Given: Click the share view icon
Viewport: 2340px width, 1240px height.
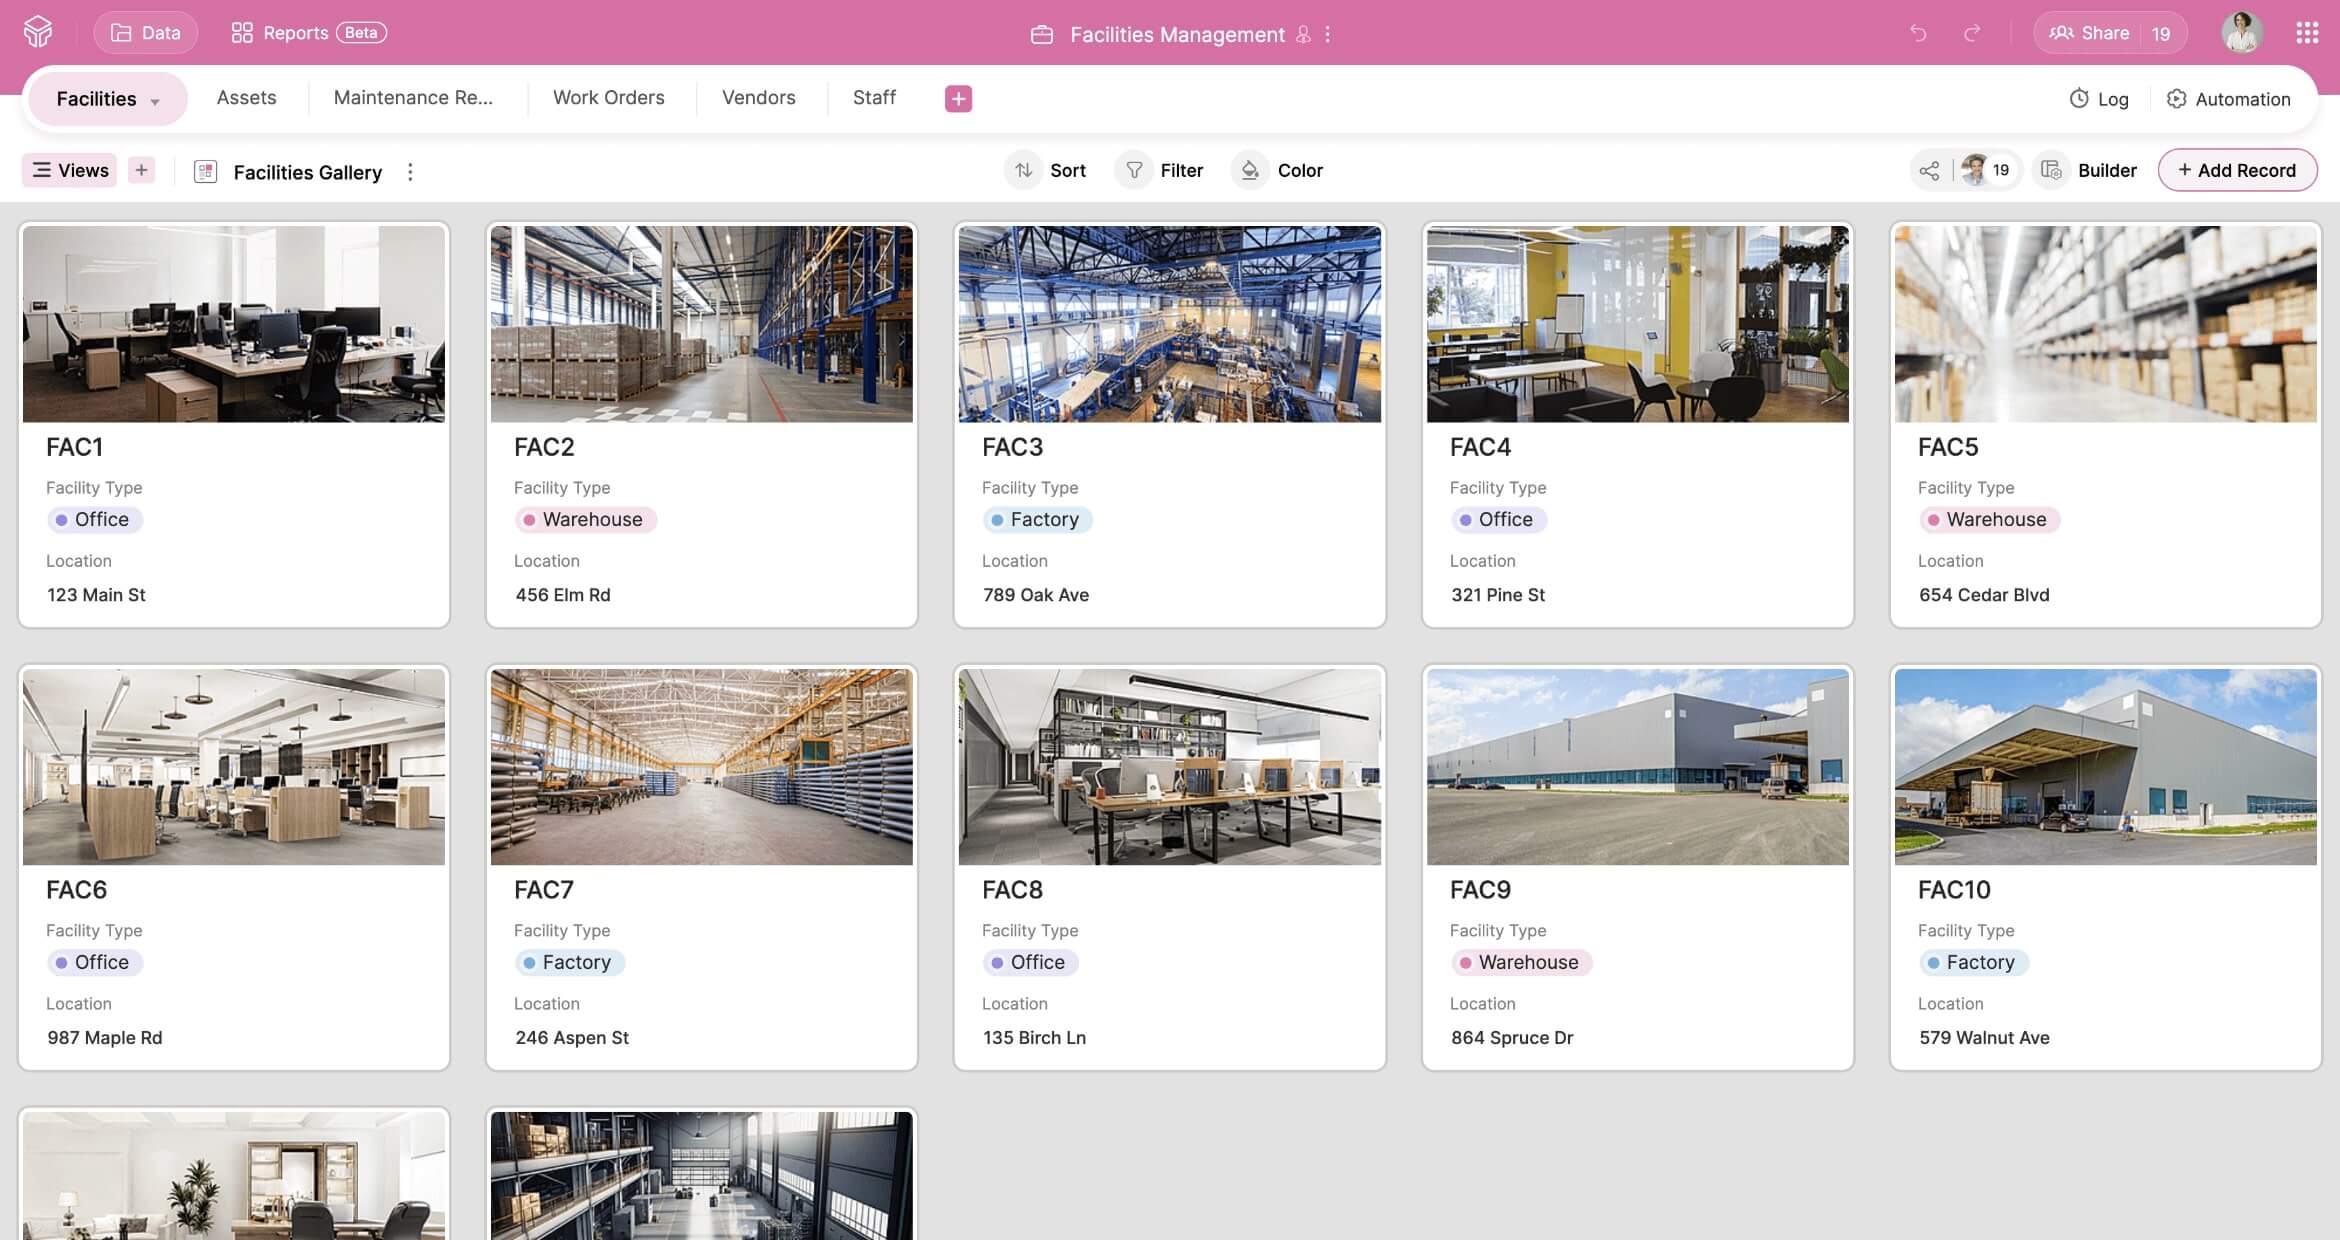Looking at the screenshot, I should 1929,170.
